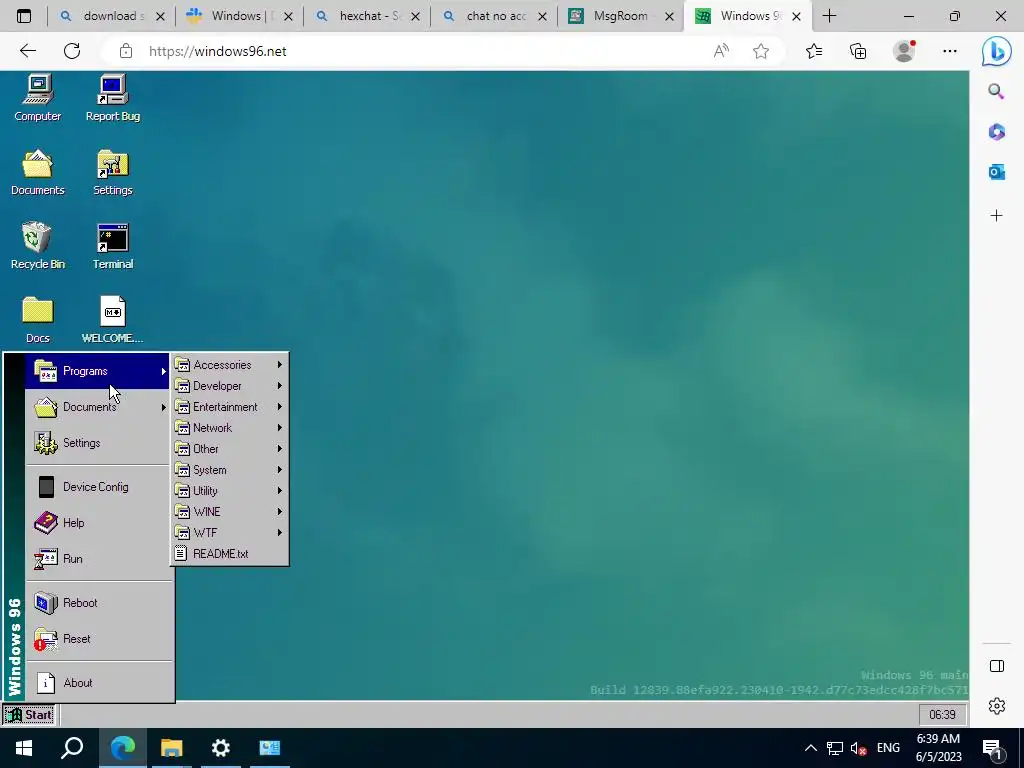Viewport: 1024px width, 768px height.
Task: Open the Recycle Bin icon
Action: click(x=37, y=246)
